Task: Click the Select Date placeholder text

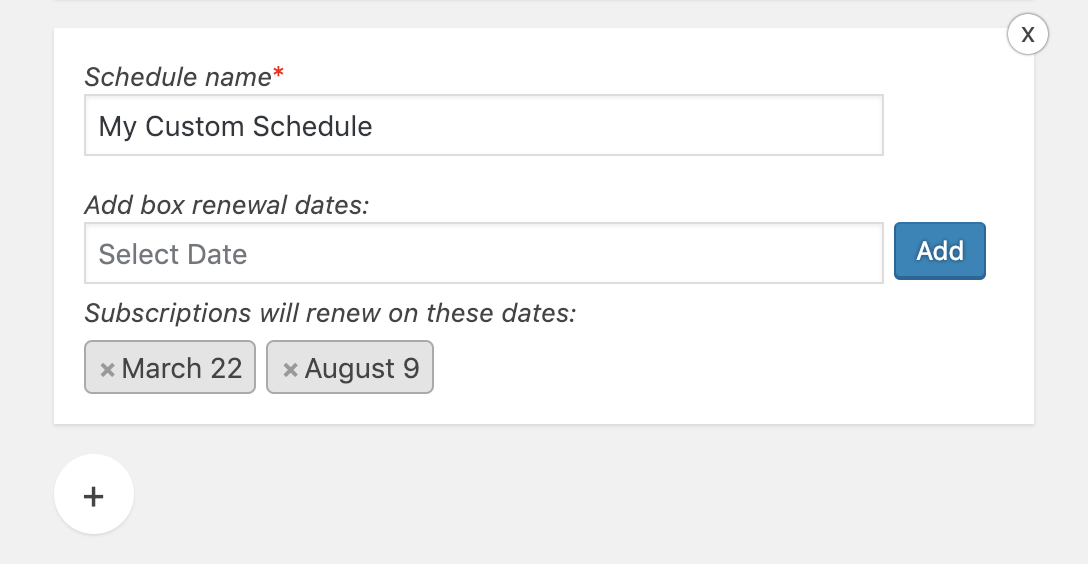Action: pos(172,254)
